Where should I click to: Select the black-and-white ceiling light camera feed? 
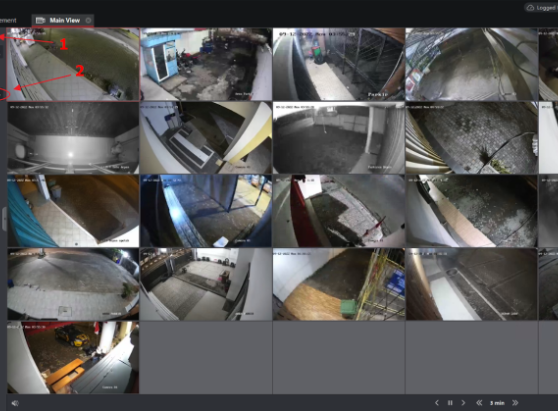pos(73,138)
